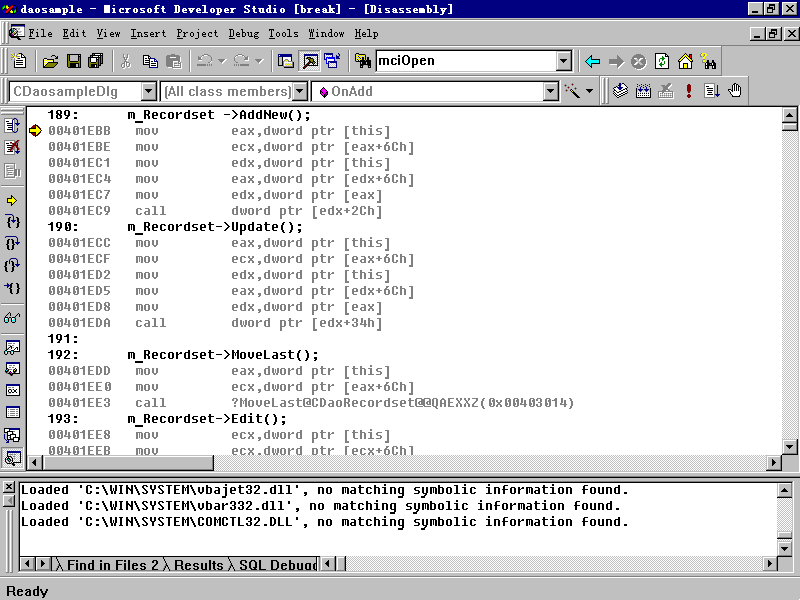Switch to the SQL Debugging output tab
Viewport: 800px width, 600px height.
(x=277, y=565)
